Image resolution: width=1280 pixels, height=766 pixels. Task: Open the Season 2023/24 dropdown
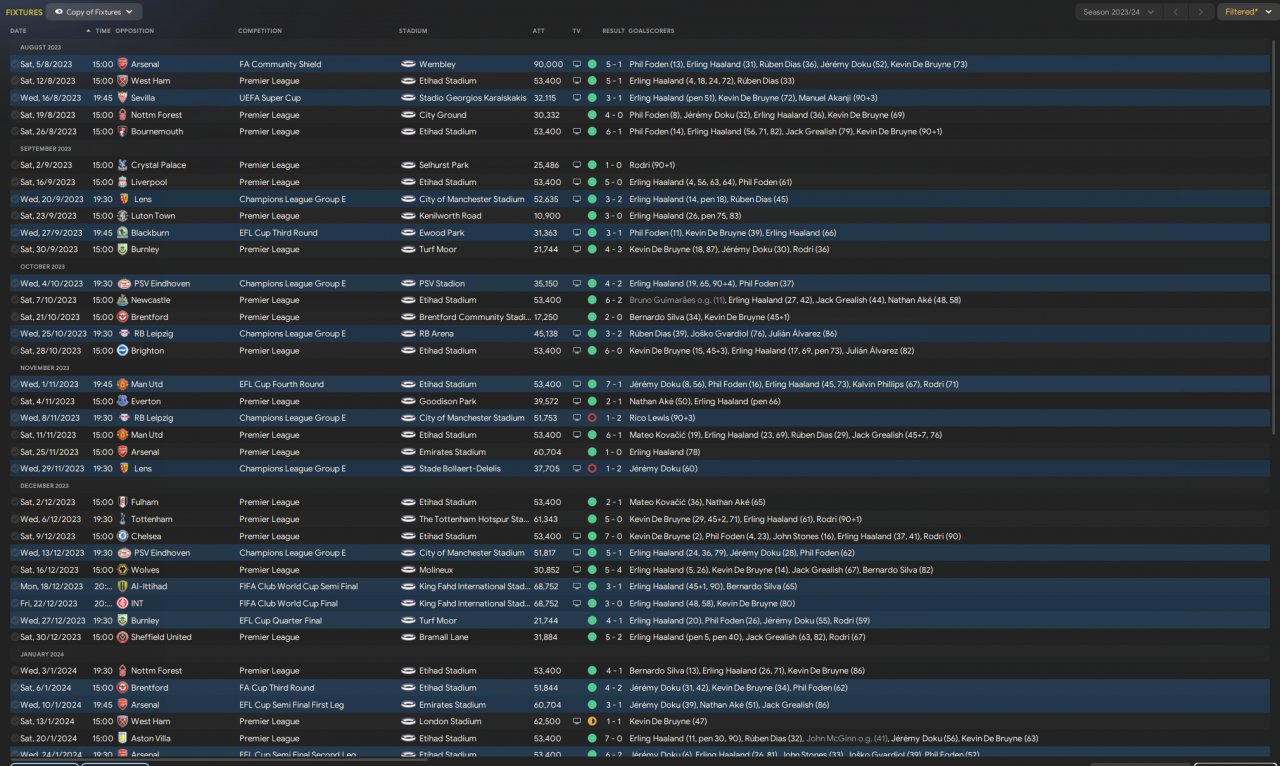pyautogui.click(x=1119, y=12)
